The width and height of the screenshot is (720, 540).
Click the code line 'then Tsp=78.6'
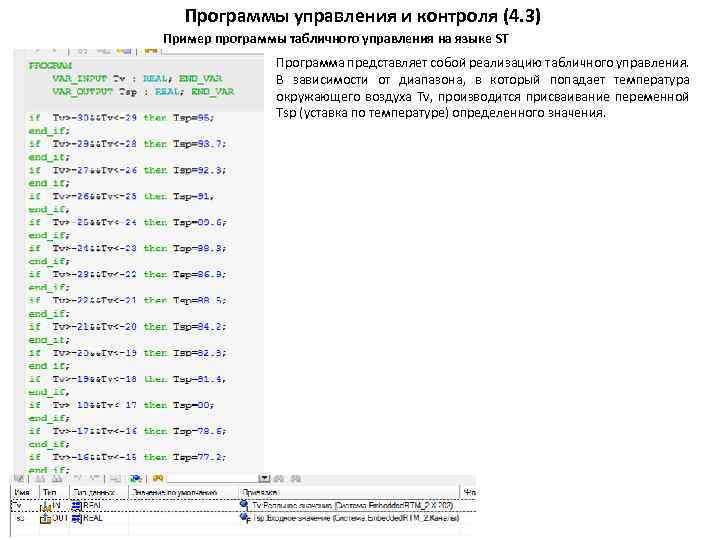click(185, 431)
